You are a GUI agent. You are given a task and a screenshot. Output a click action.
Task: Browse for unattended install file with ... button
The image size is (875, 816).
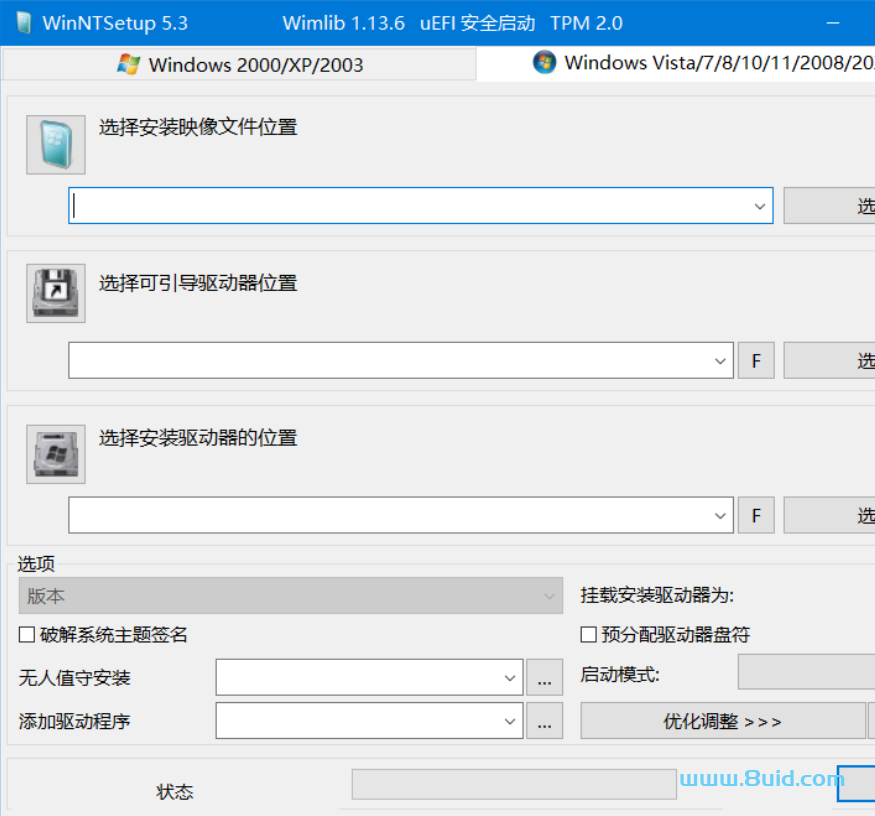tap(545, 678)
